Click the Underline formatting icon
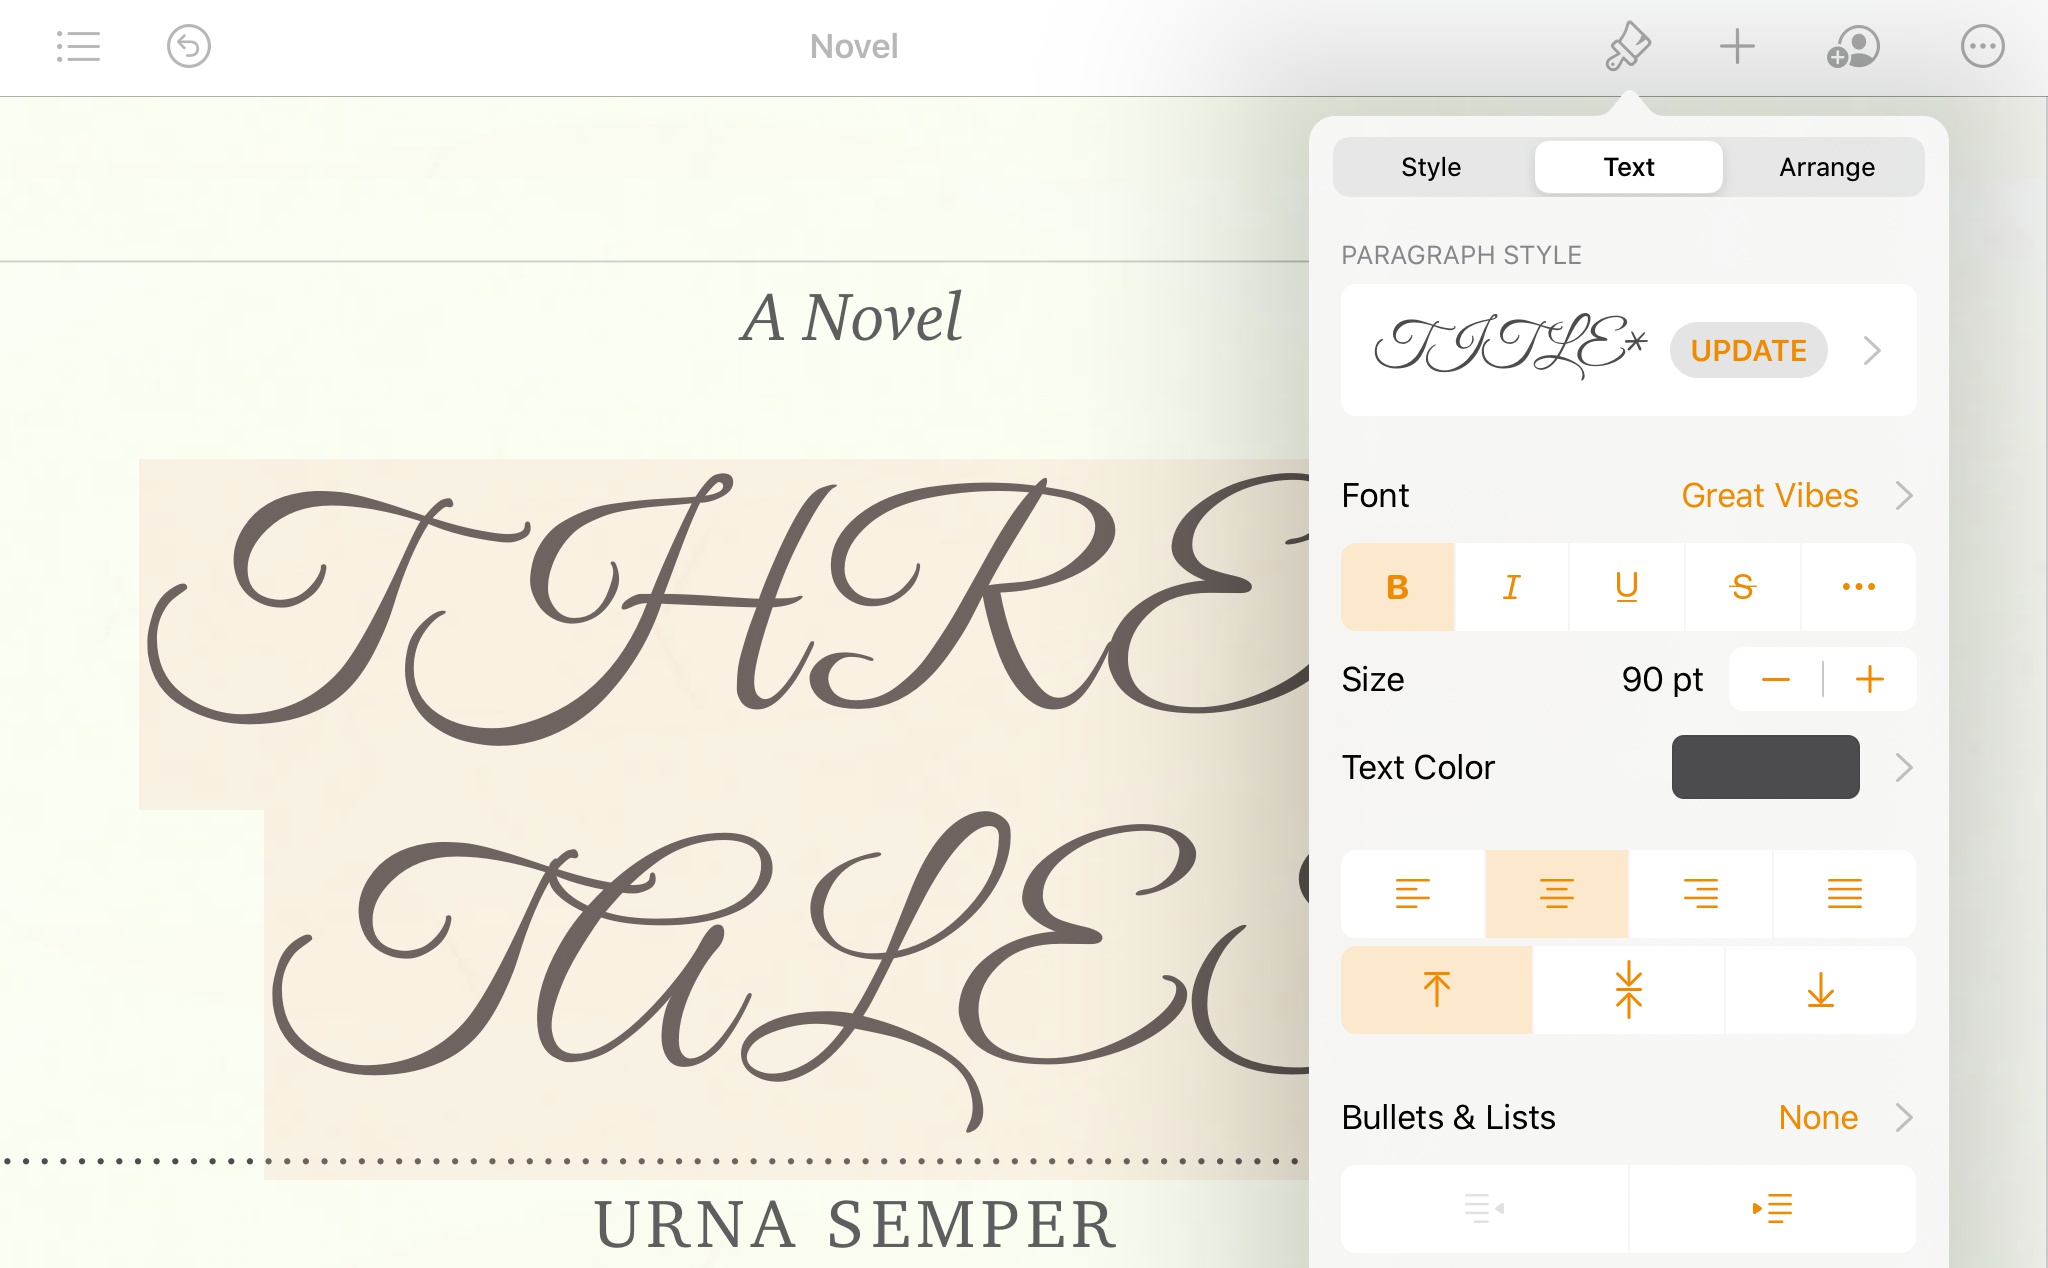 click(1628, 586)
